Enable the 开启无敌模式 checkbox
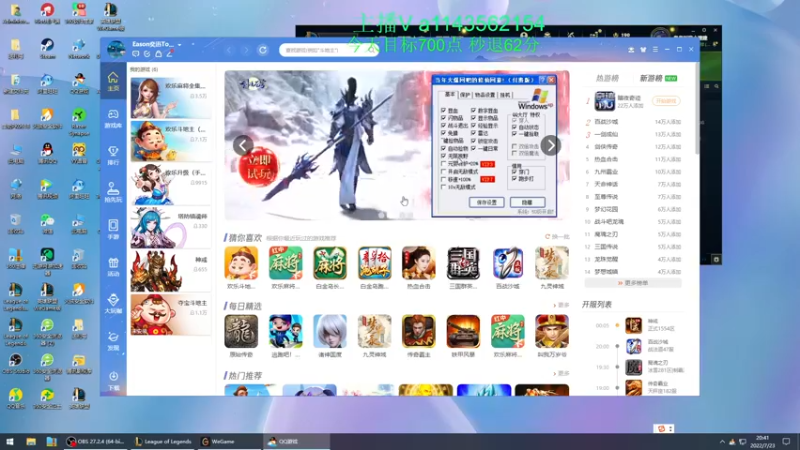Viewport: 800px width, 450px height. click(x=443, y=171)
